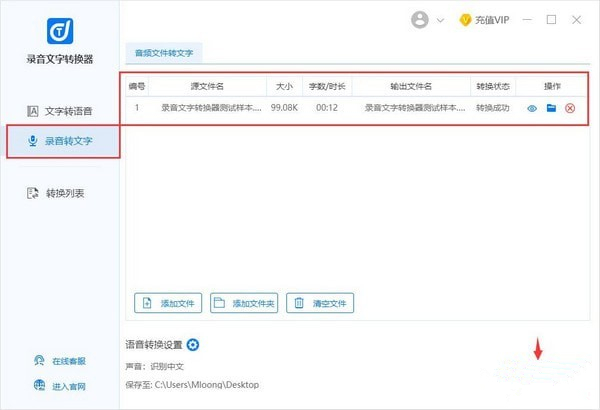Click the 字数/时长 column header
The image size is (600, 410).
pos(327,86)
